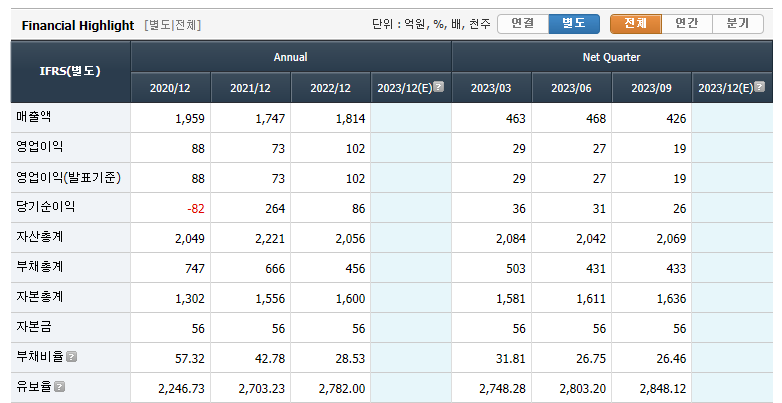Select the 당기순이익 row label
Screen dimensions: 782x403
[x=45, y=207]
